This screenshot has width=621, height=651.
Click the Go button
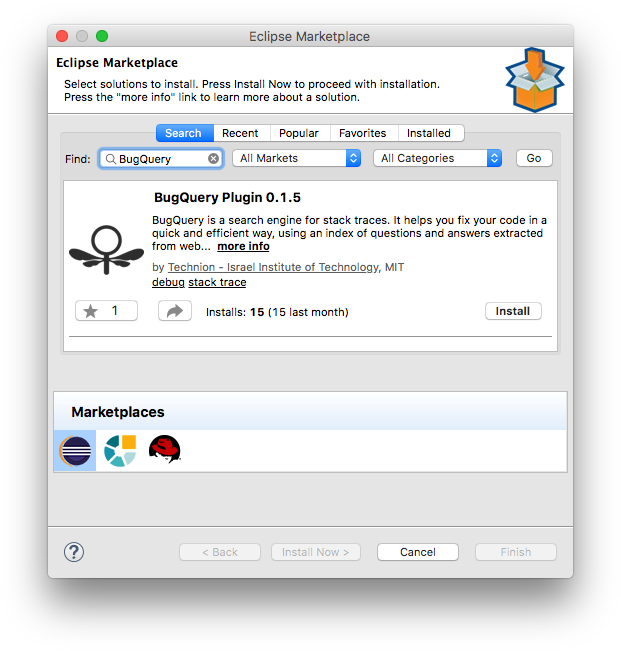[x=534, y=158]
